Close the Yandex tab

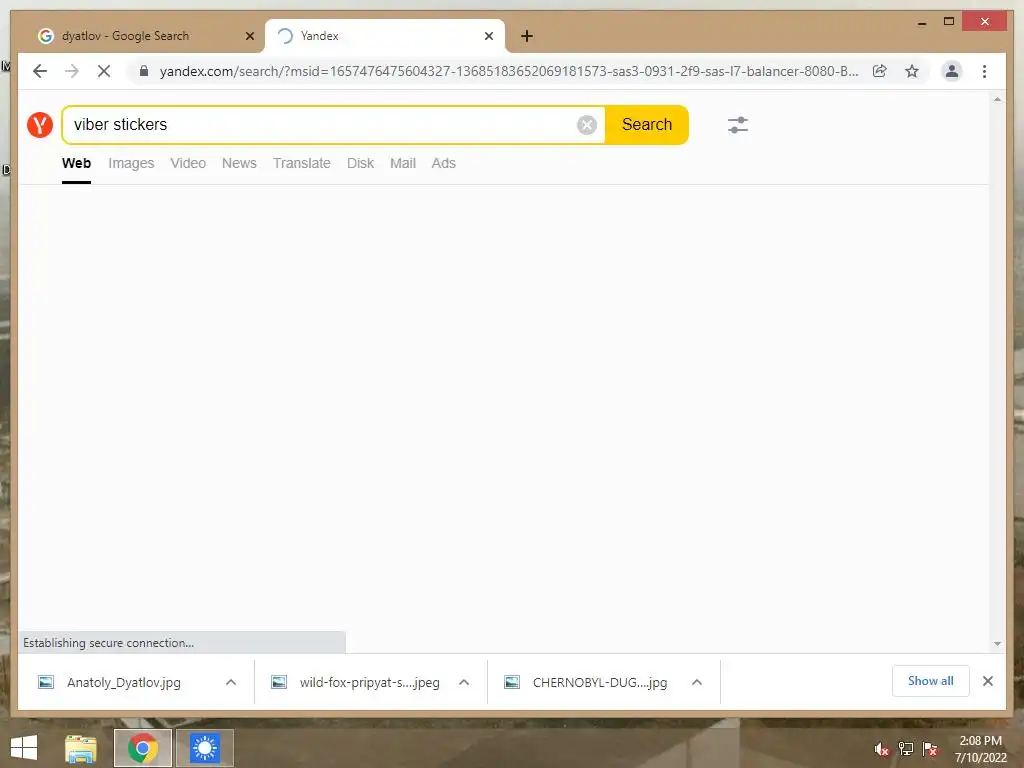coord(488,36)
